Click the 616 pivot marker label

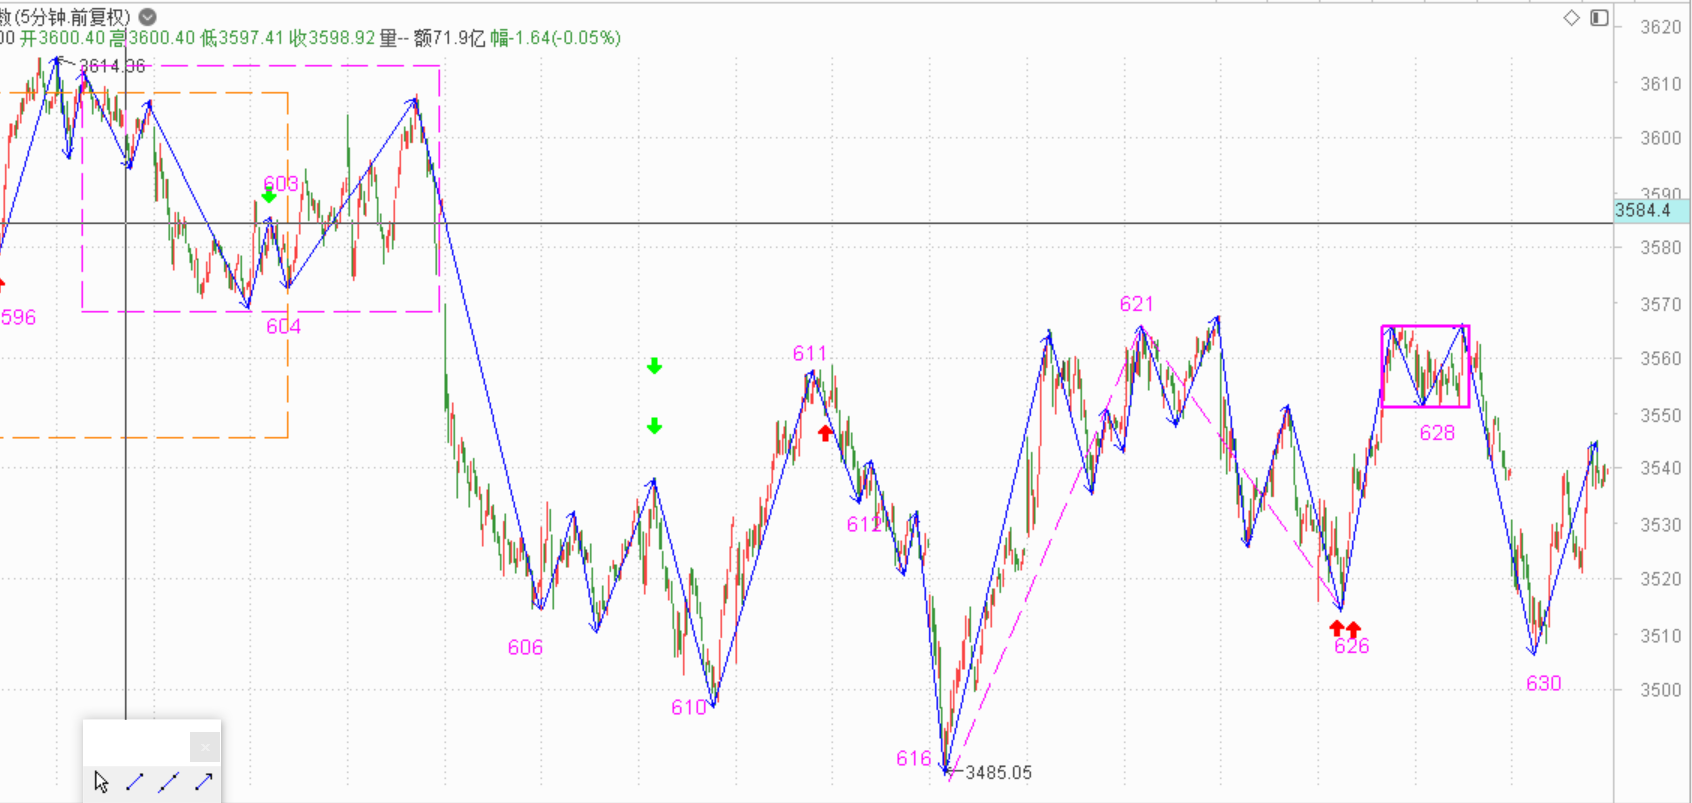point(913,758)
